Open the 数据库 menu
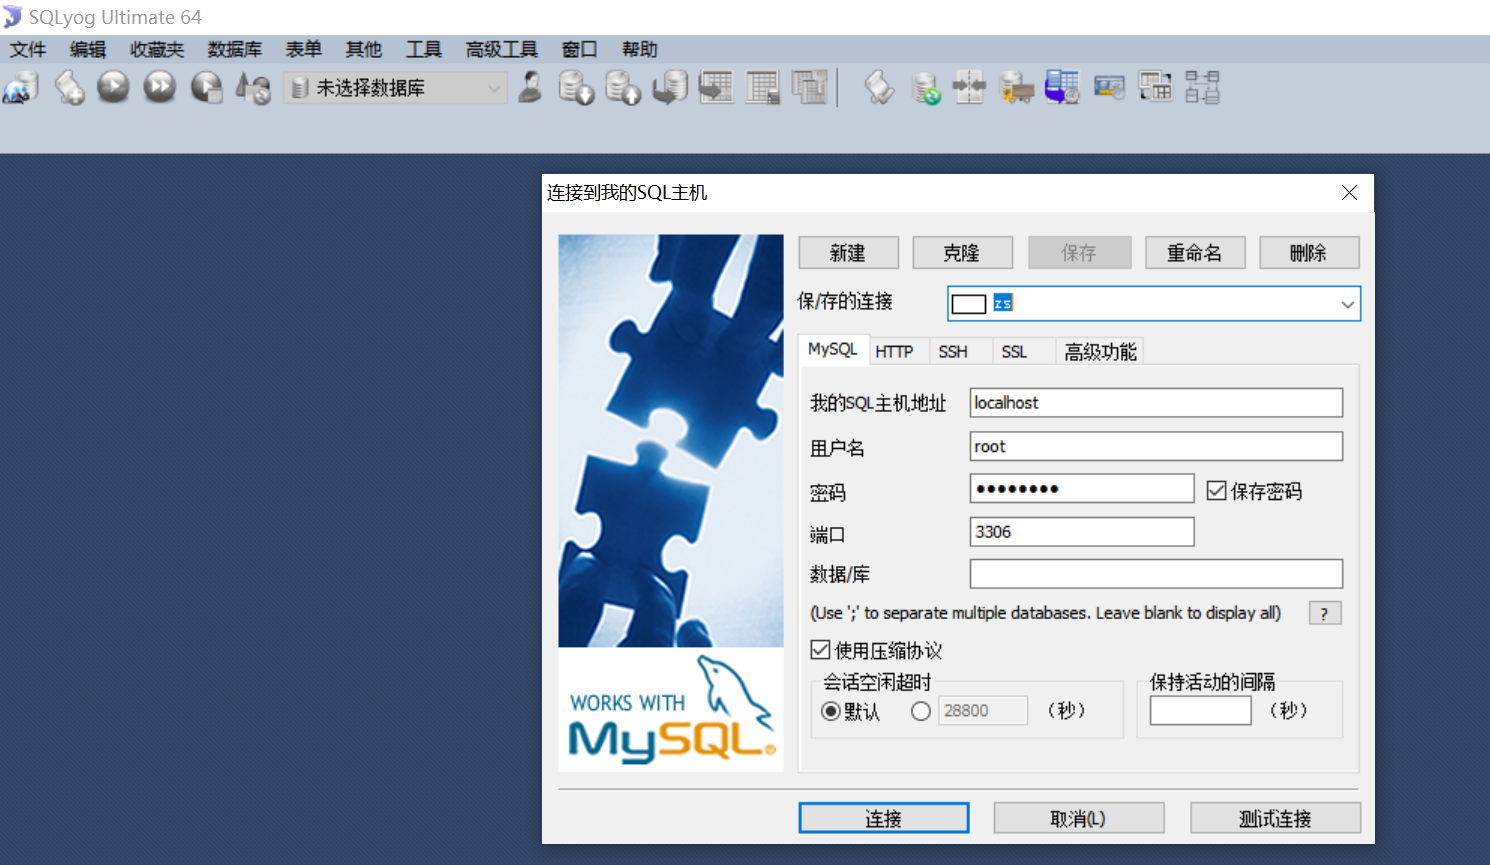 235,49
